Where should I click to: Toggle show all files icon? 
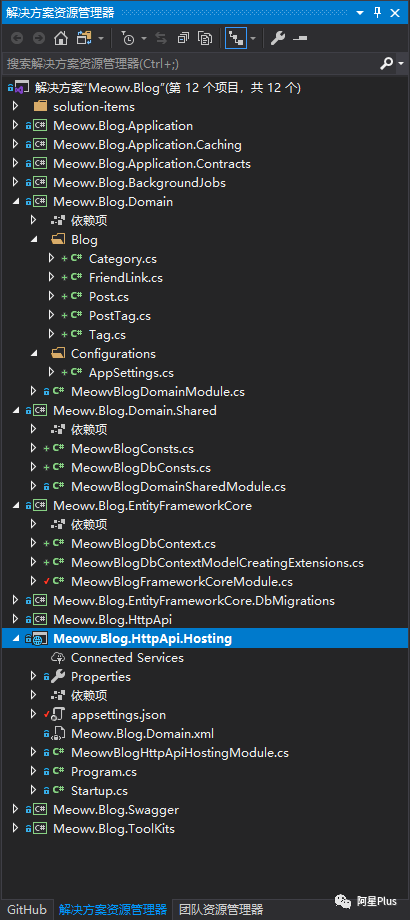pyautogui.click(x=205, y=39)
